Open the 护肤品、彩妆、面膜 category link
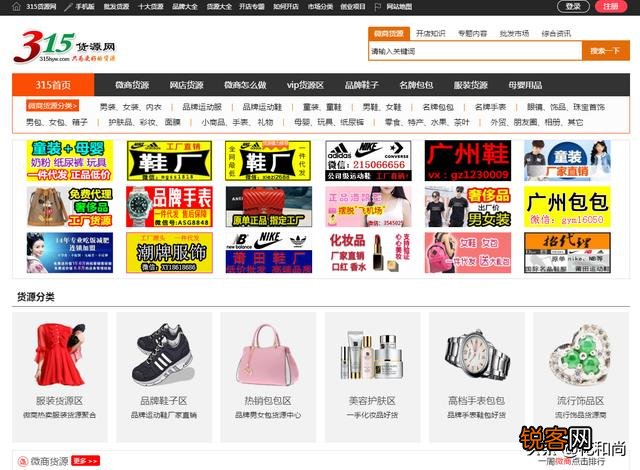The image size is (640, 470). pyautogui.click(x=144, y=122)
